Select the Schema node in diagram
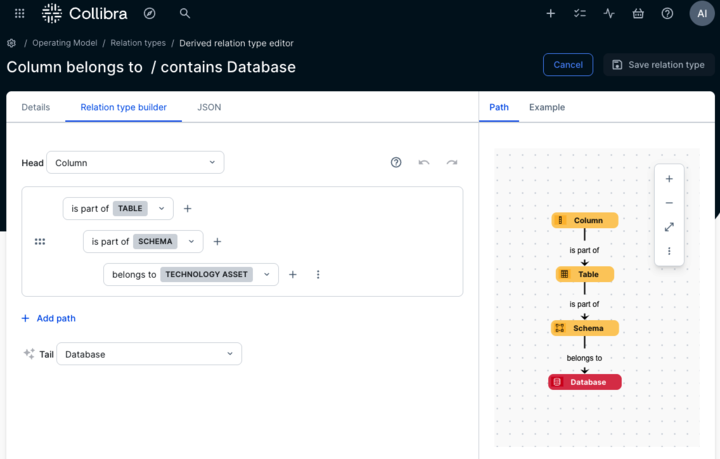Image resolution: width=720 pixels, height=459 pixels. point(585,328)
